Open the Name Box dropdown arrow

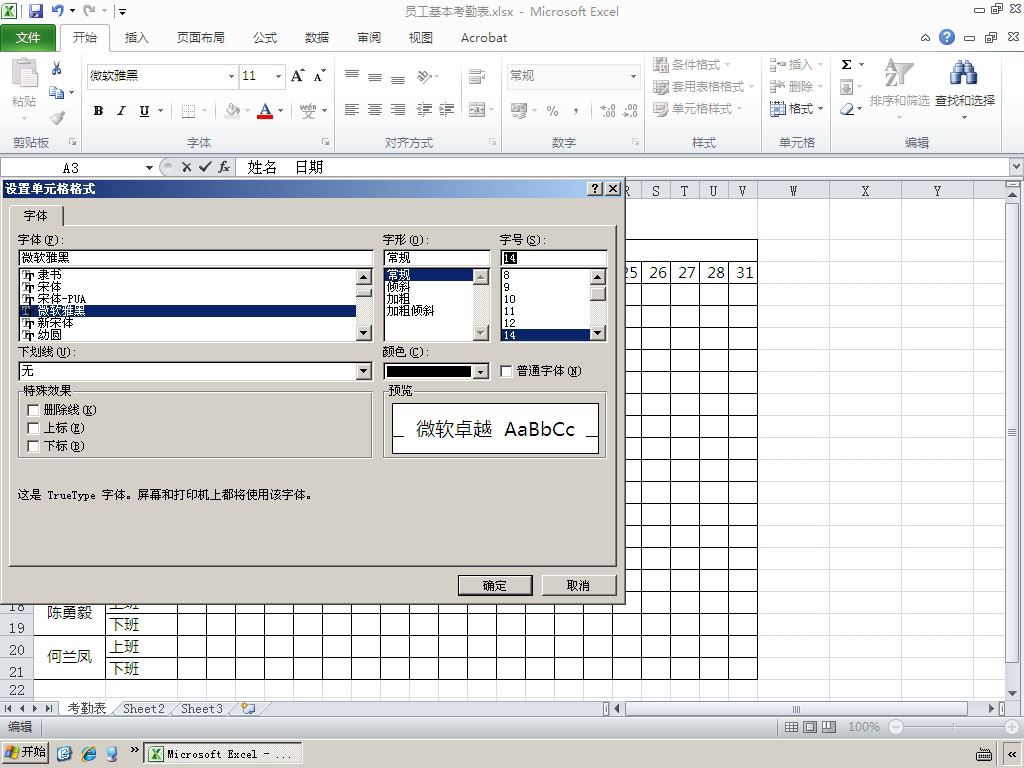pos(149,168)
